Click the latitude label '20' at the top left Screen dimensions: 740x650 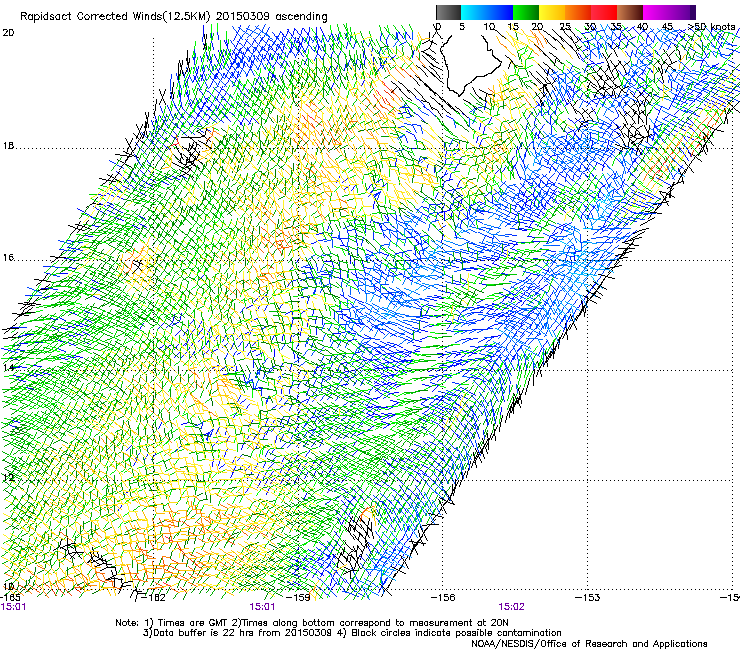[x=8, y=33]
